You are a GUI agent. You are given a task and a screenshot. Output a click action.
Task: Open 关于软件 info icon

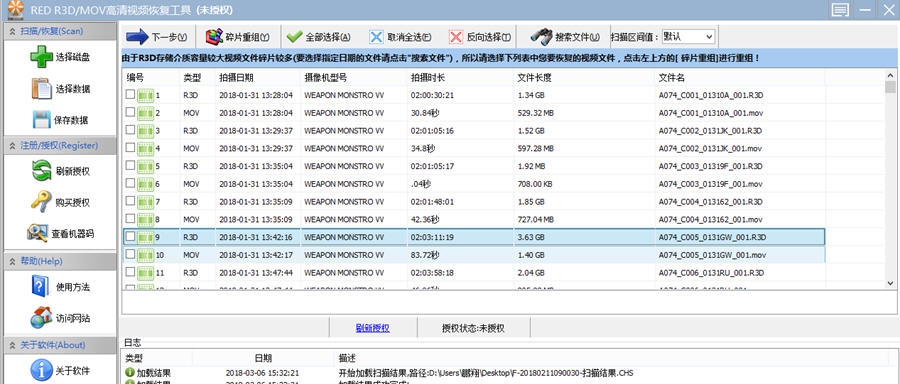click(x=41, y=370)
